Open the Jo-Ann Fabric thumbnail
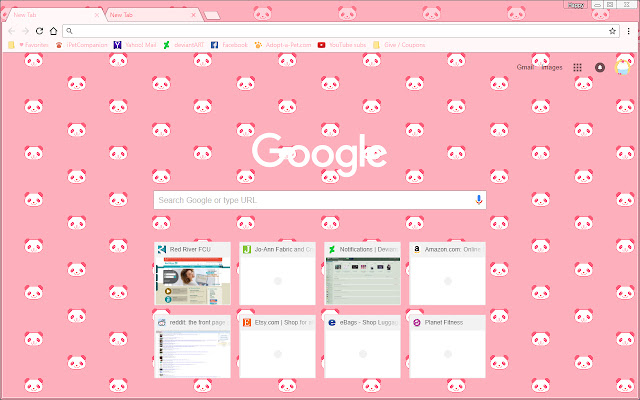This screenshot has width=640, height=400. tap(278, 273)
